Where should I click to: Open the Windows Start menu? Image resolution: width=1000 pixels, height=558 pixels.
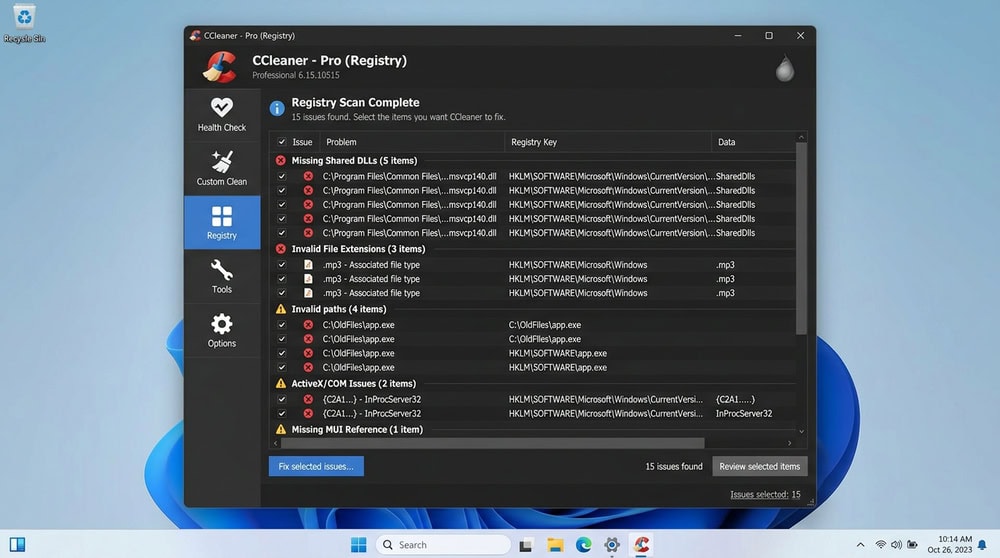[358, 545]
